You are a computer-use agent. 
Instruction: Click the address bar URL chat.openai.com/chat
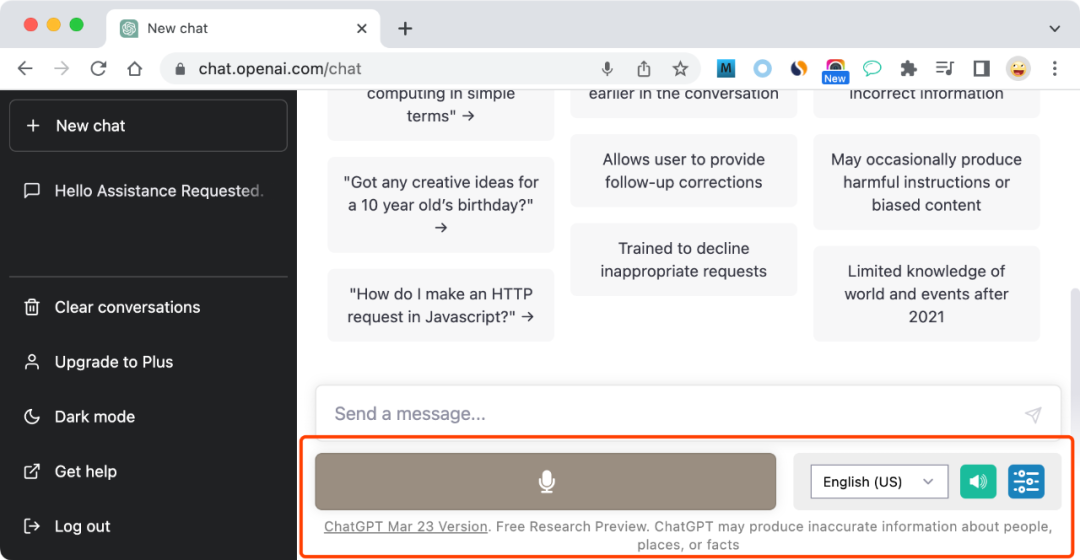(x=280, y=69)
